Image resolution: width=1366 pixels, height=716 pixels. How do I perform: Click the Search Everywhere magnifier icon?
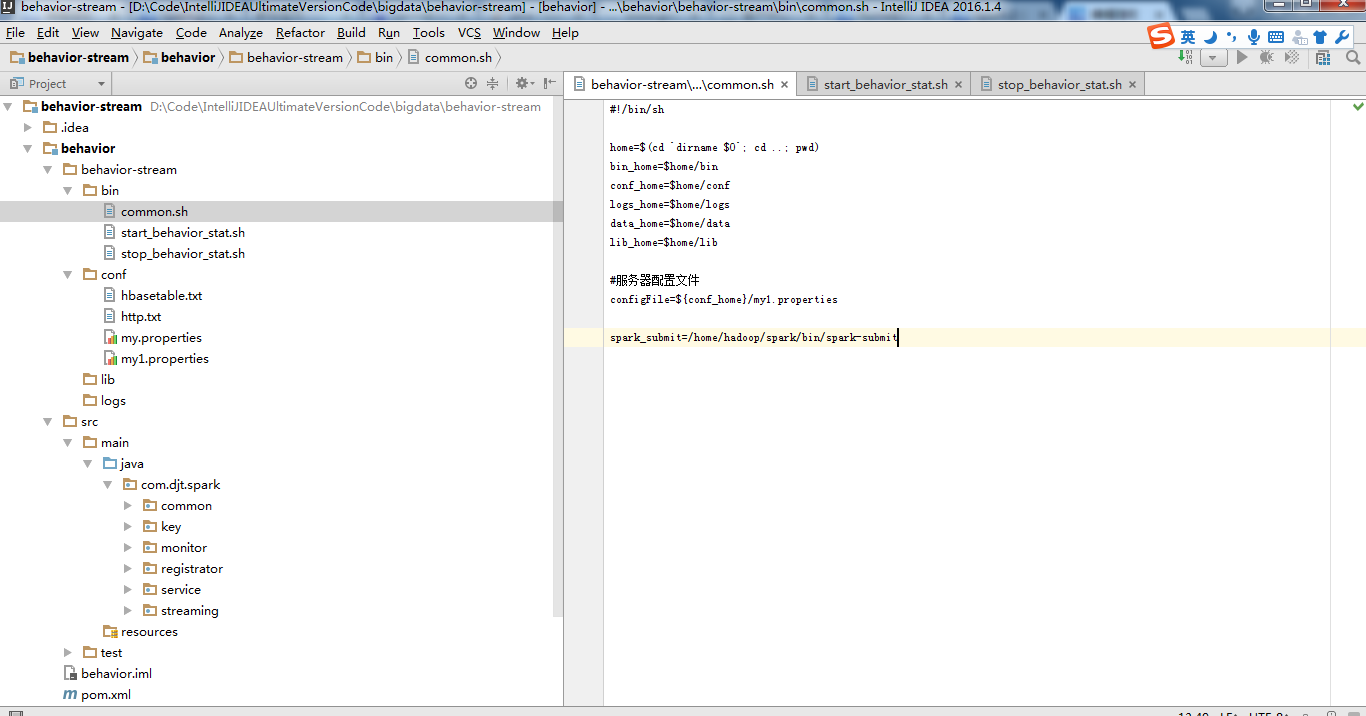pyautogui.click(x=1353, y=58)
